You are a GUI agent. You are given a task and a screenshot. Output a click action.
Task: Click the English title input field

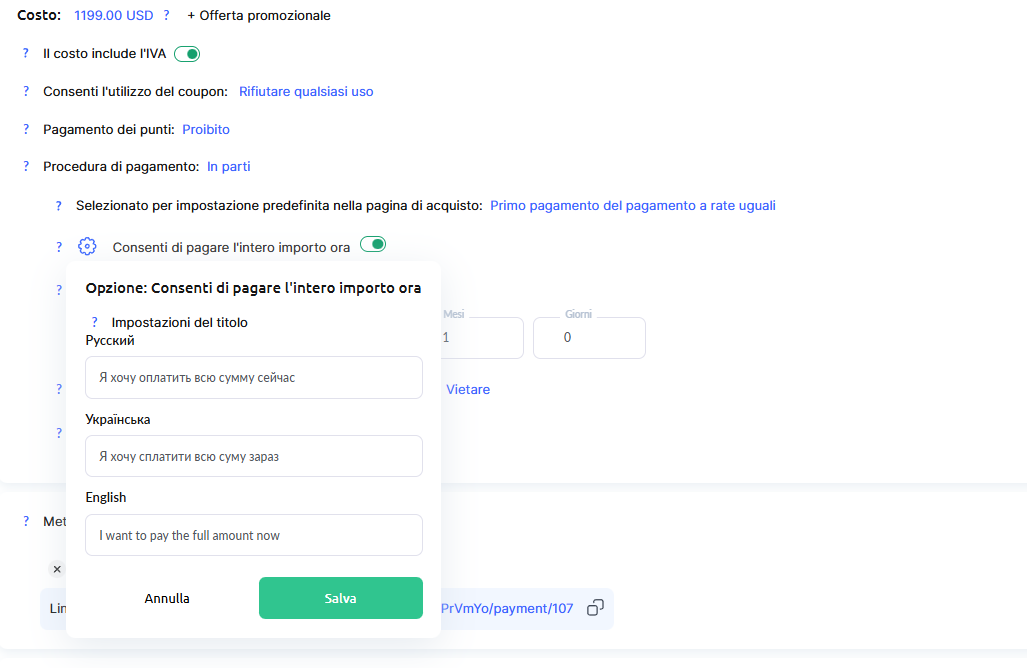point(254,536)
